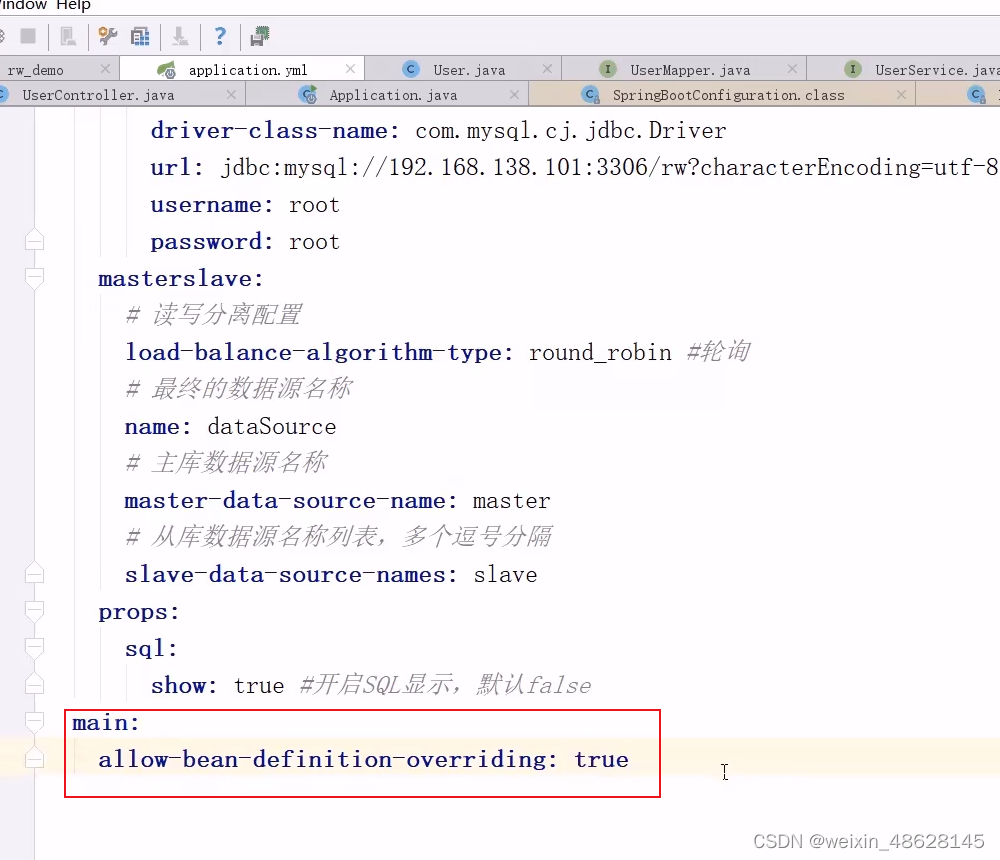Click the Save All memory-chip toolbar icon
The height and width of the screenshot is (860, 1000).
[x=259, y=35]
